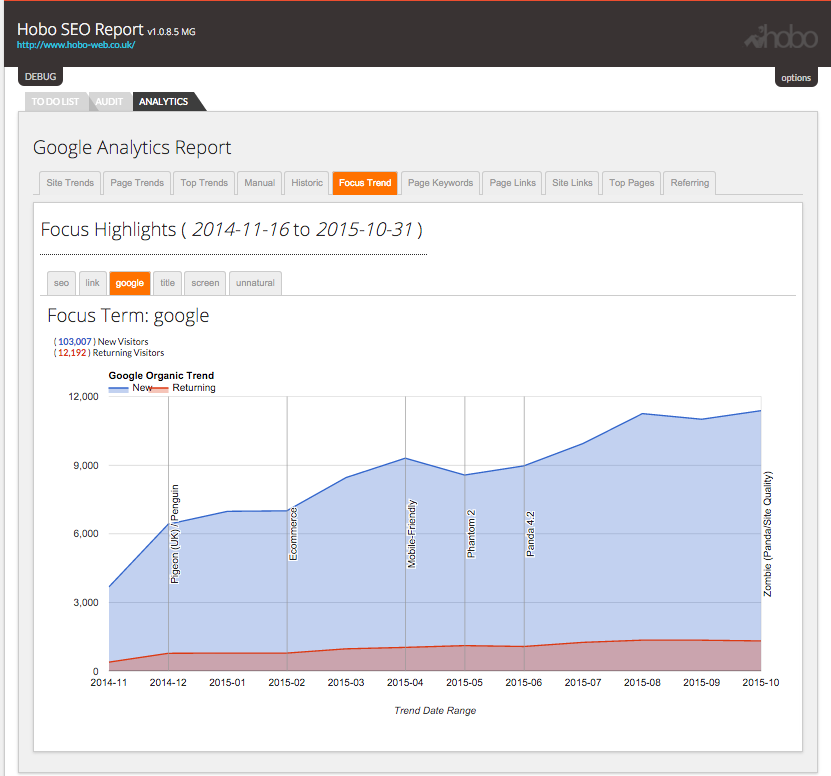
Task: Click the 2015-10 axis label
Action: tap(761, 683)
